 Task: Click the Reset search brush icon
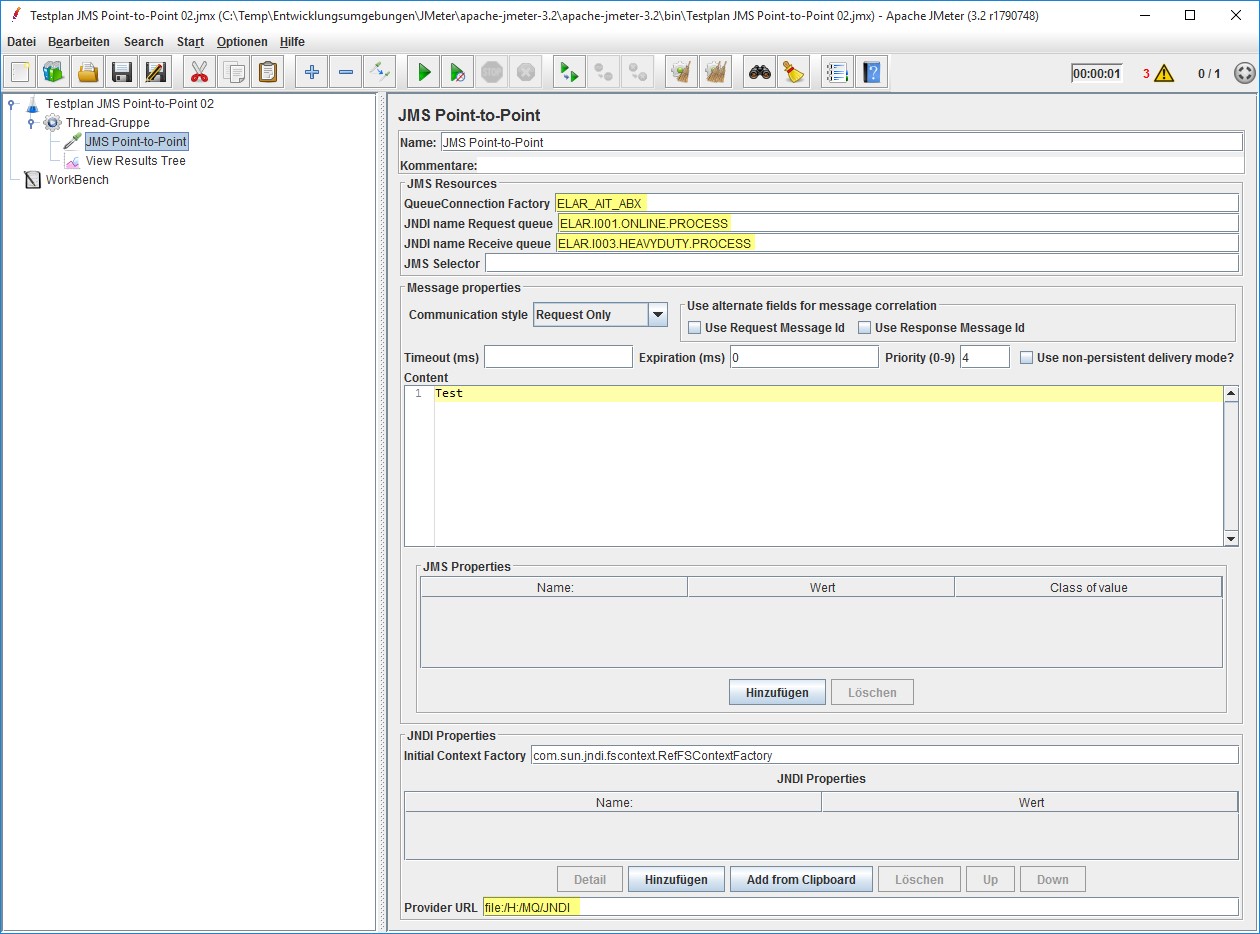[x=794, y=72]
